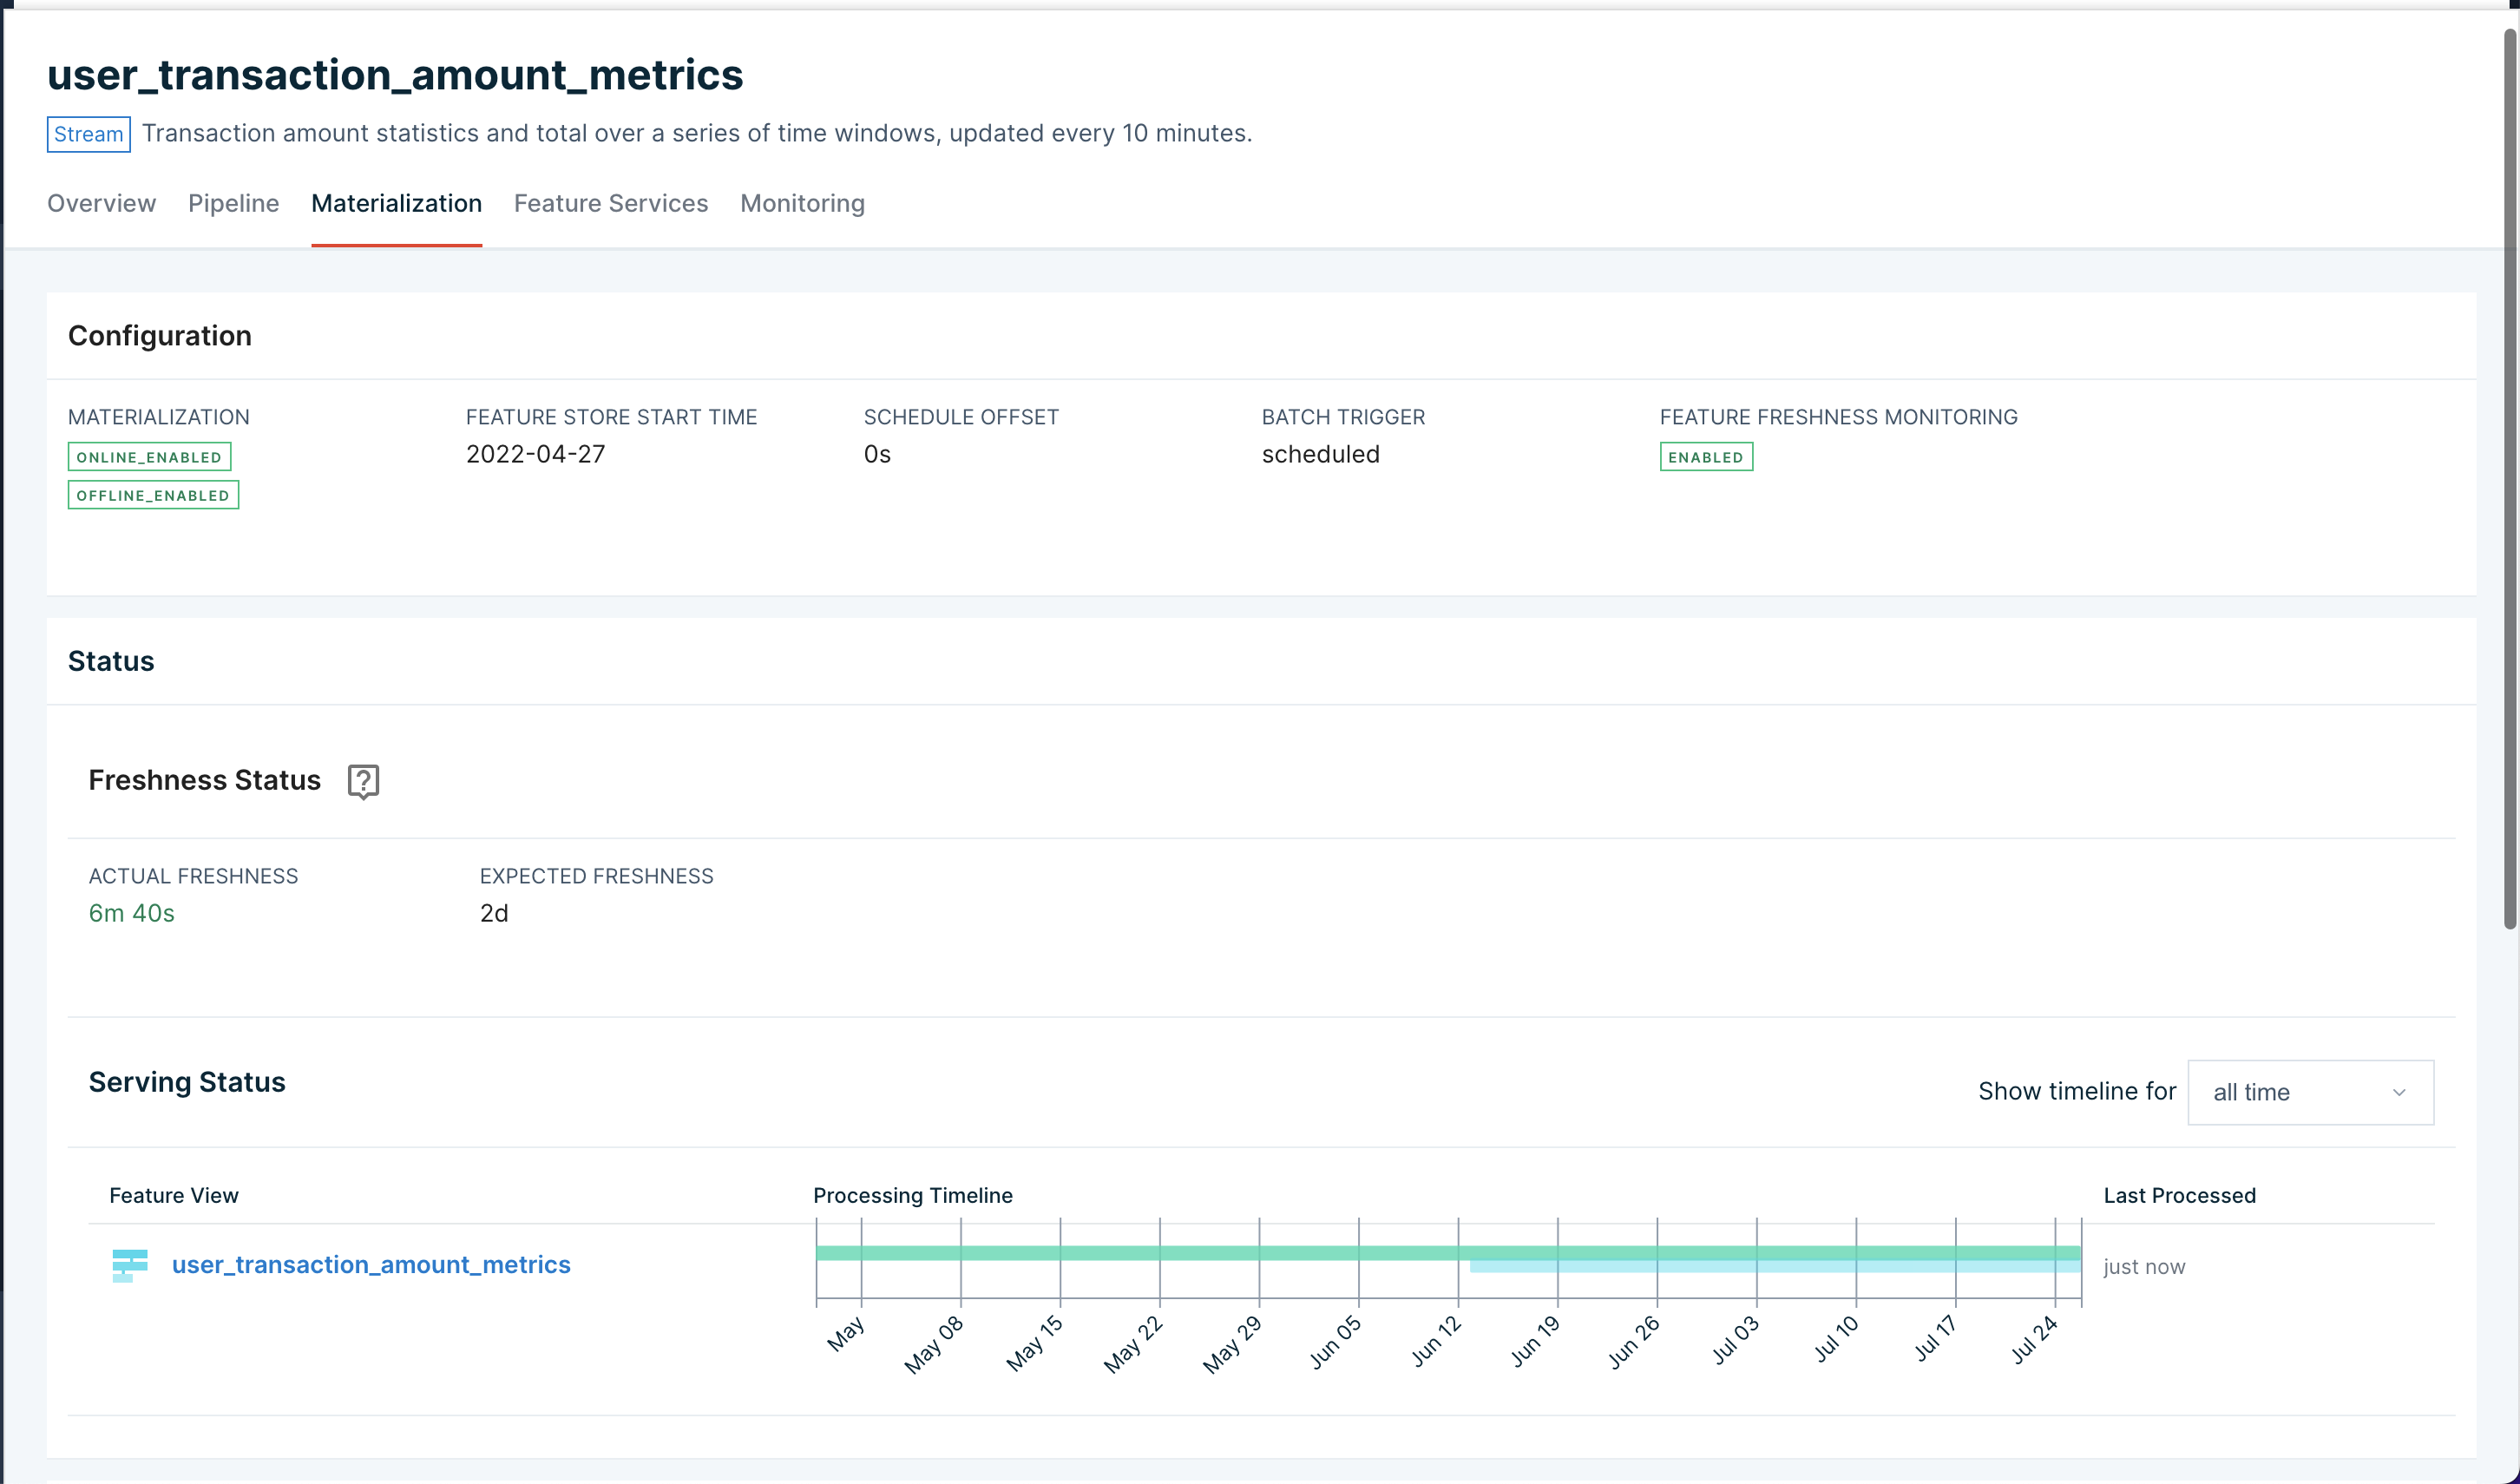Click the Jul 24 timeline tick label
The image size is (2520, 1484).
2034,1339
